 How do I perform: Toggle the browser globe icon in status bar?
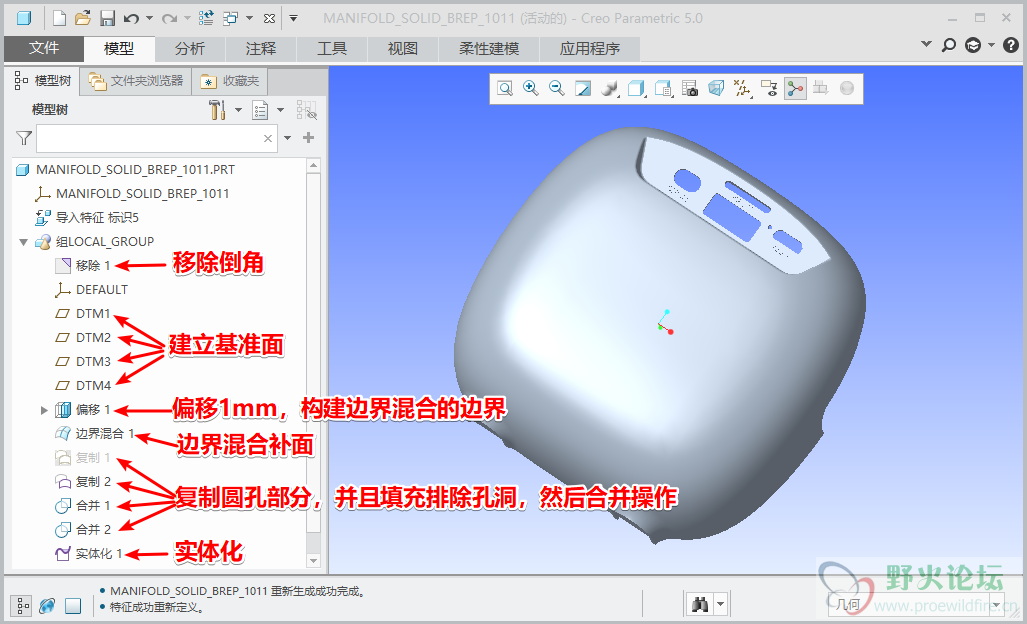pyautogui.click(x=47, y=606)
